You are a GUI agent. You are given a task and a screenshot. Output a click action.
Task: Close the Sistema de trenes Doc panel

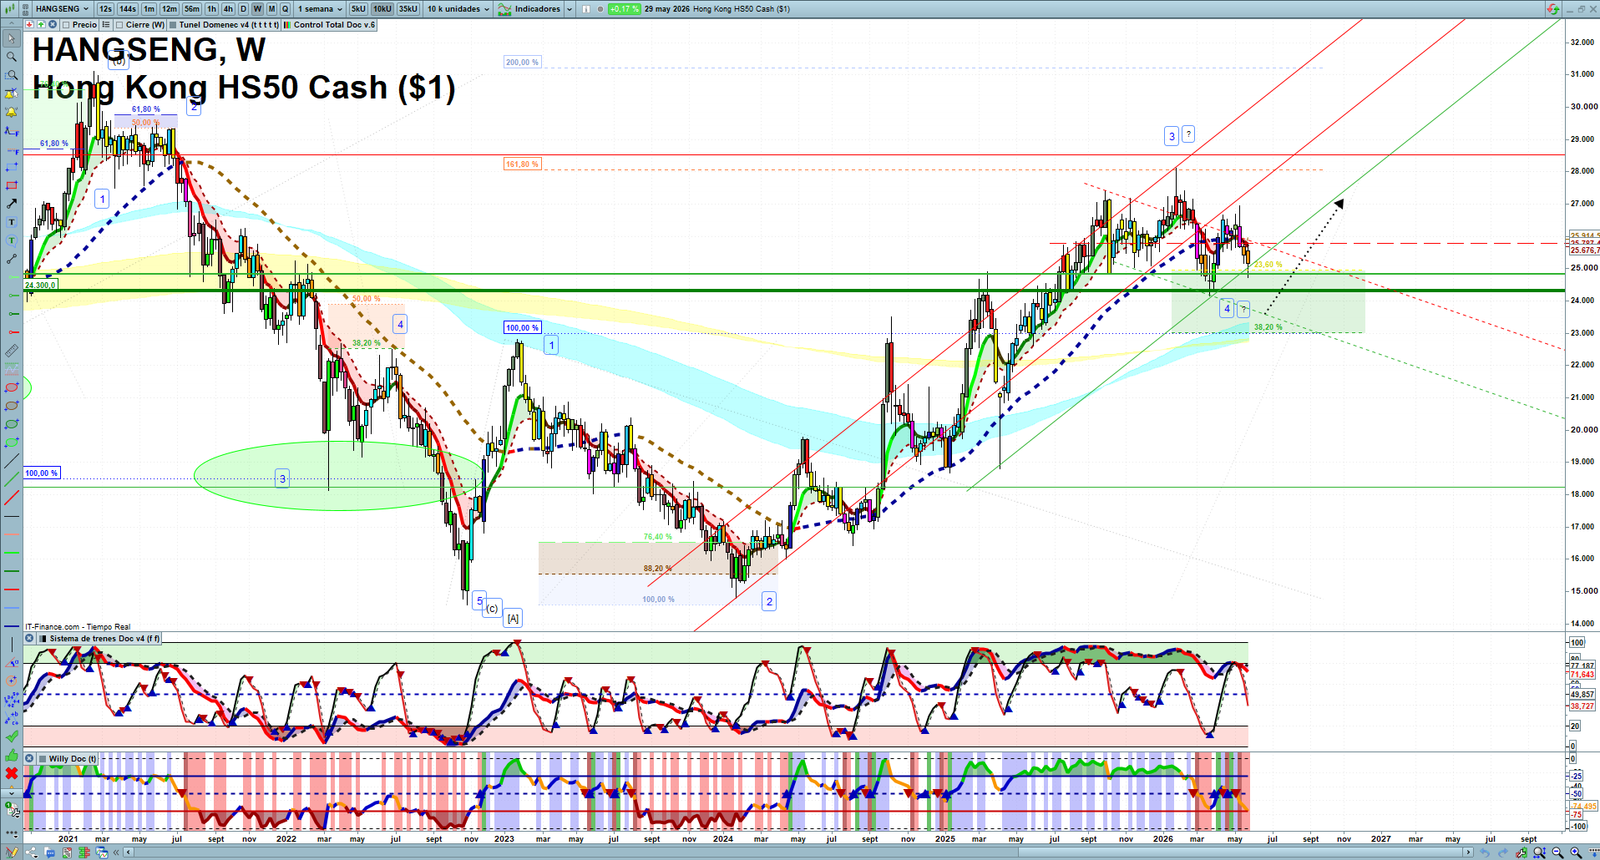pos(29,638)
